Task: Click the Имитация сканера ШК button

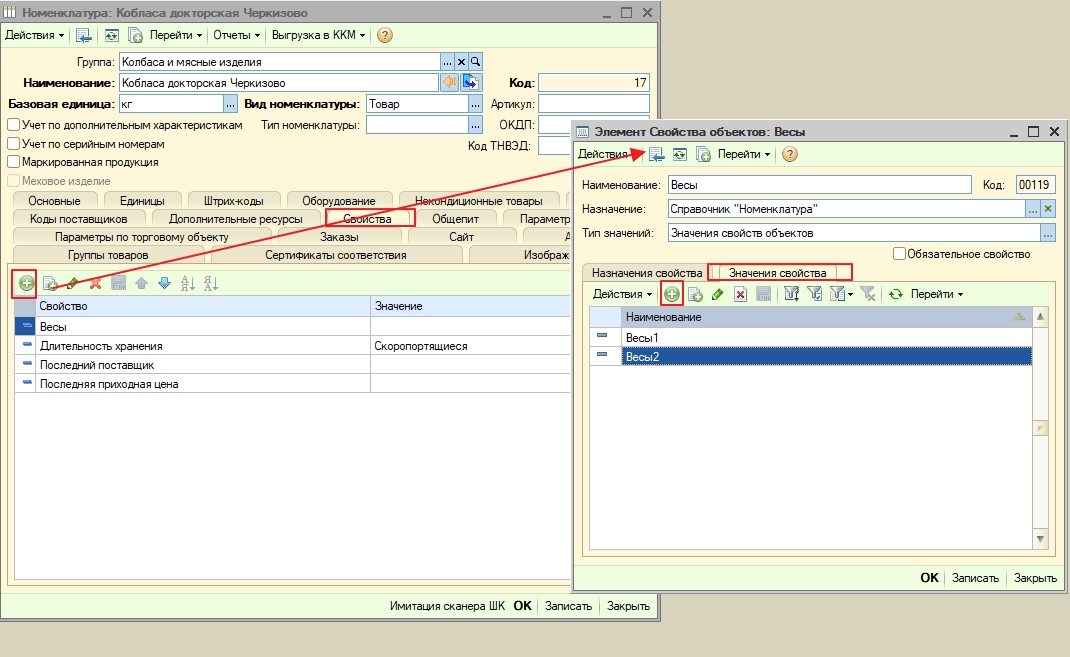Action: [447, 606]
